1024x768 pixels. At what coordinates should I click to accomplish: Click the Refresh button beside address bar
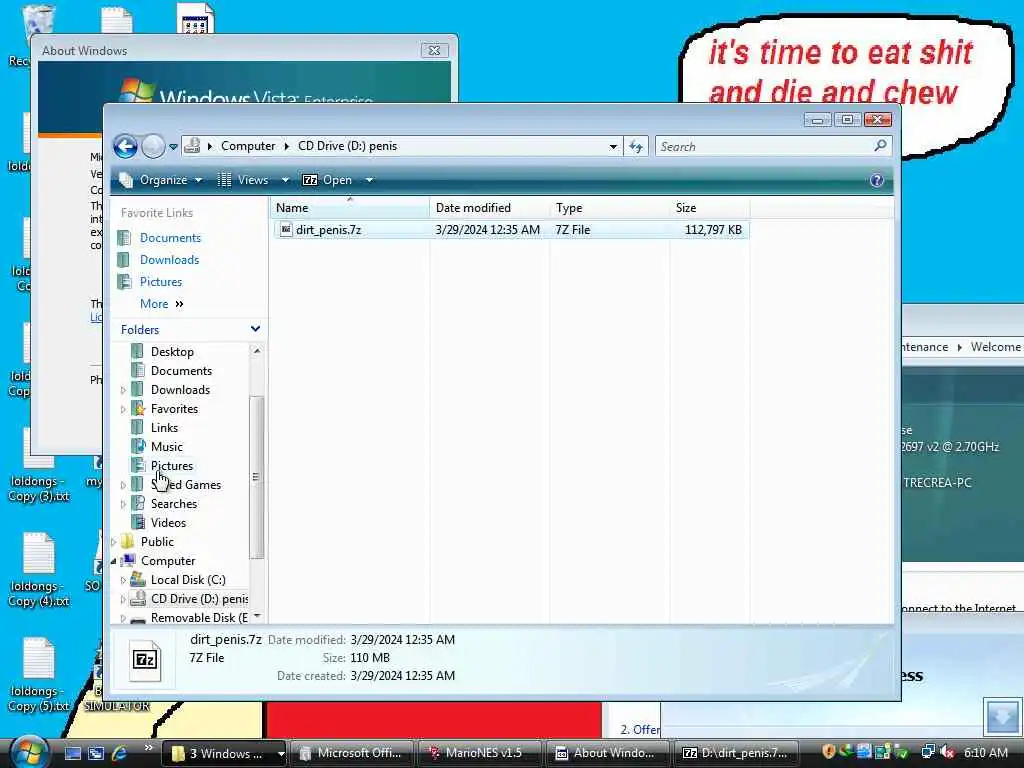point(636,146)
